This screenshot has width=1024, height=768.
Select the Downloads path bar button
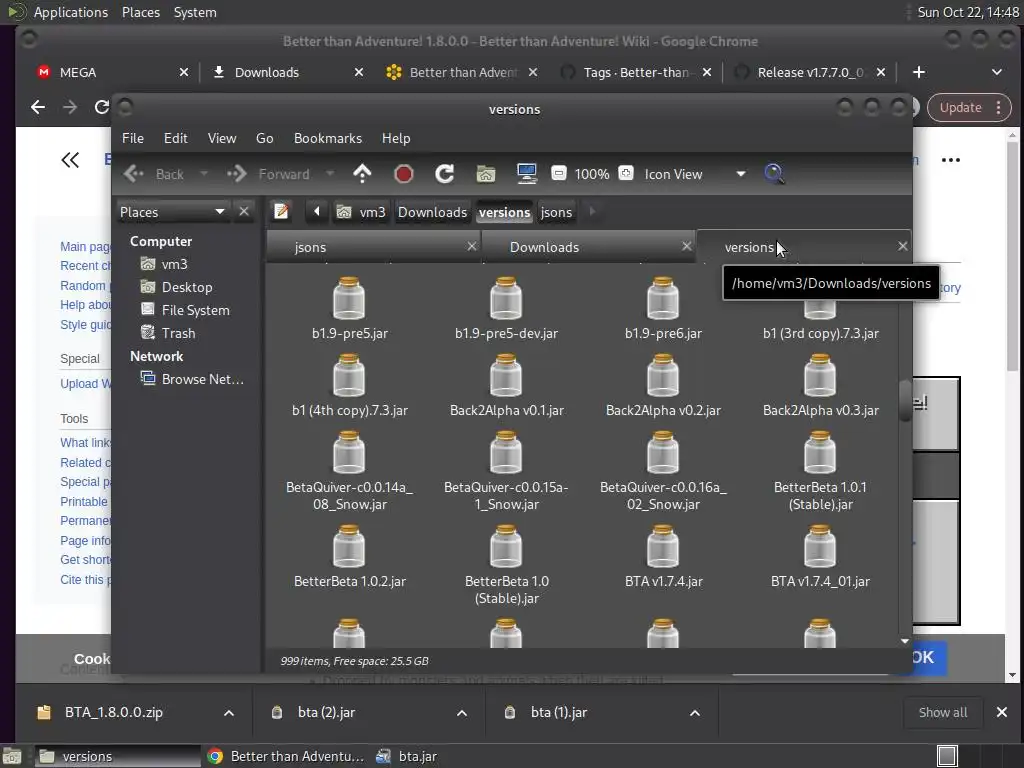coord(432,212)
